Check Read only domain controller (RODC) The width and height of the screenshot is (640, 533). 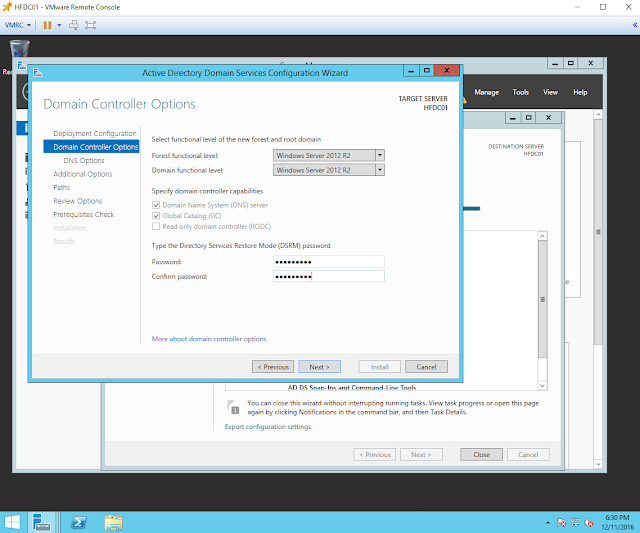click(156, 226)
